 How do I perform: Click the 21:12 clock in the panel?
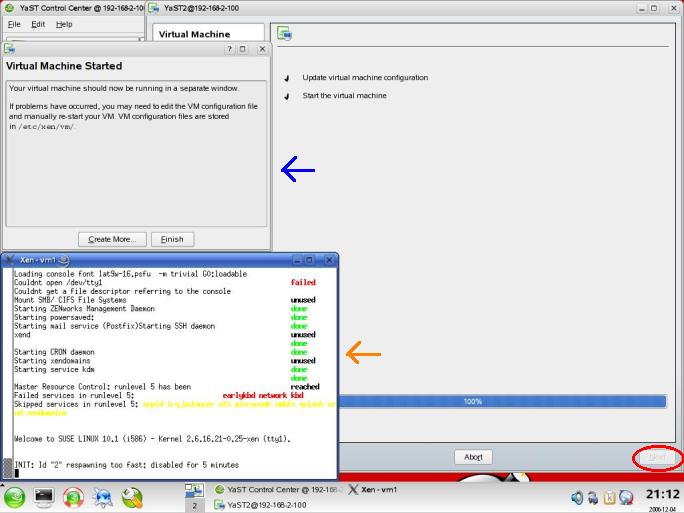point(663,494)
